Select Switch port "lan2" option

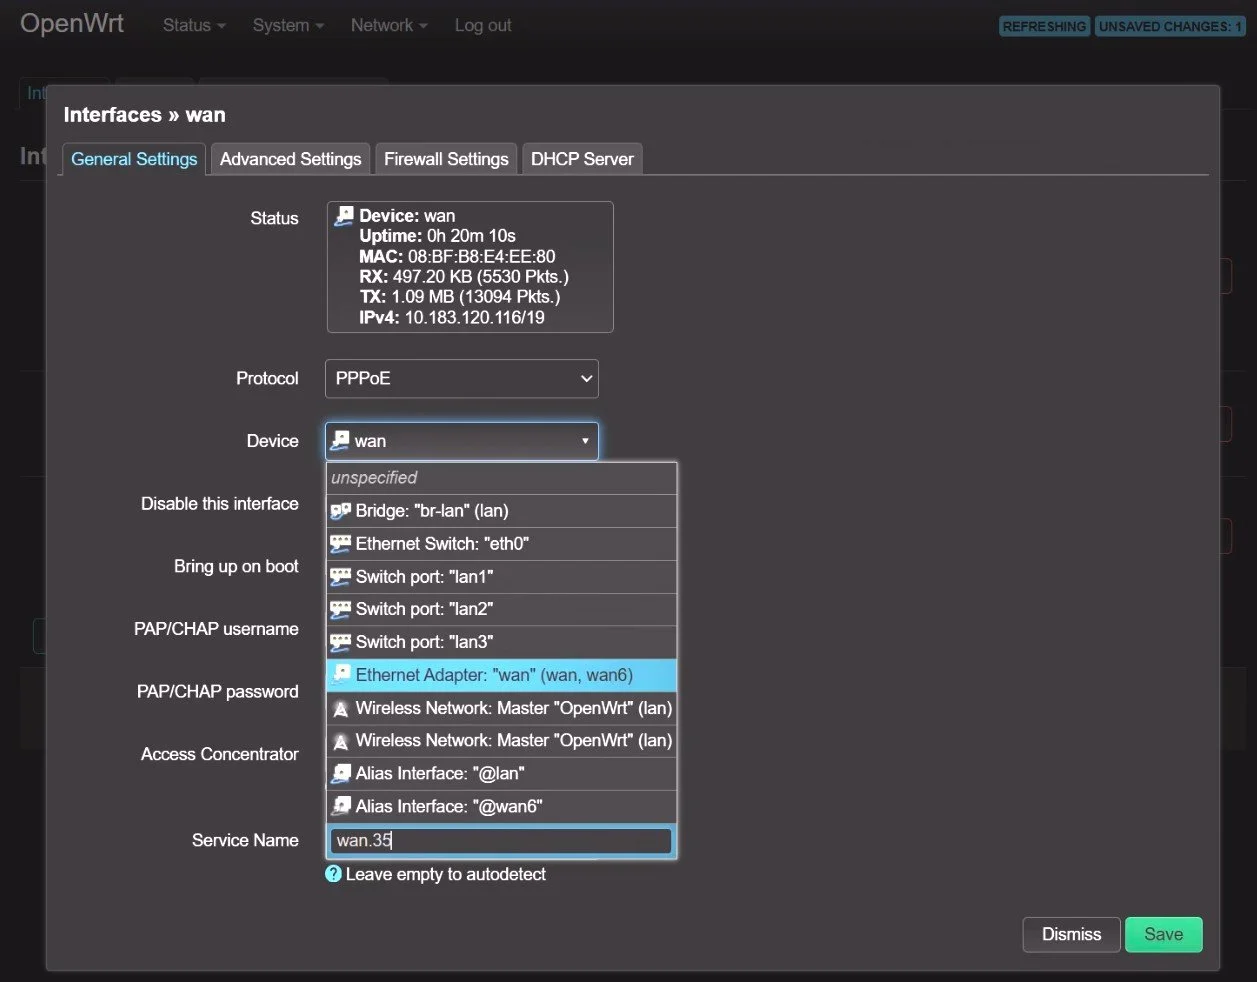coord(502,609)
